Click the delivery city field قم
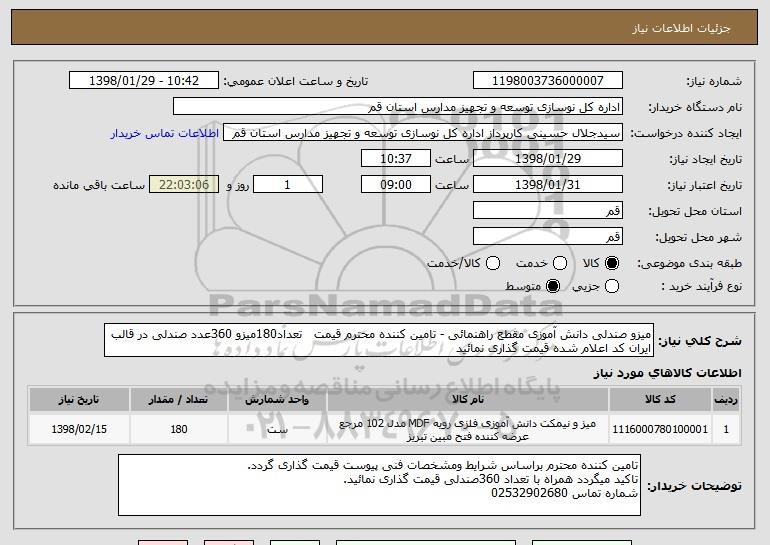Viewport: 770px width, 545px height. (x=548, y=237)
